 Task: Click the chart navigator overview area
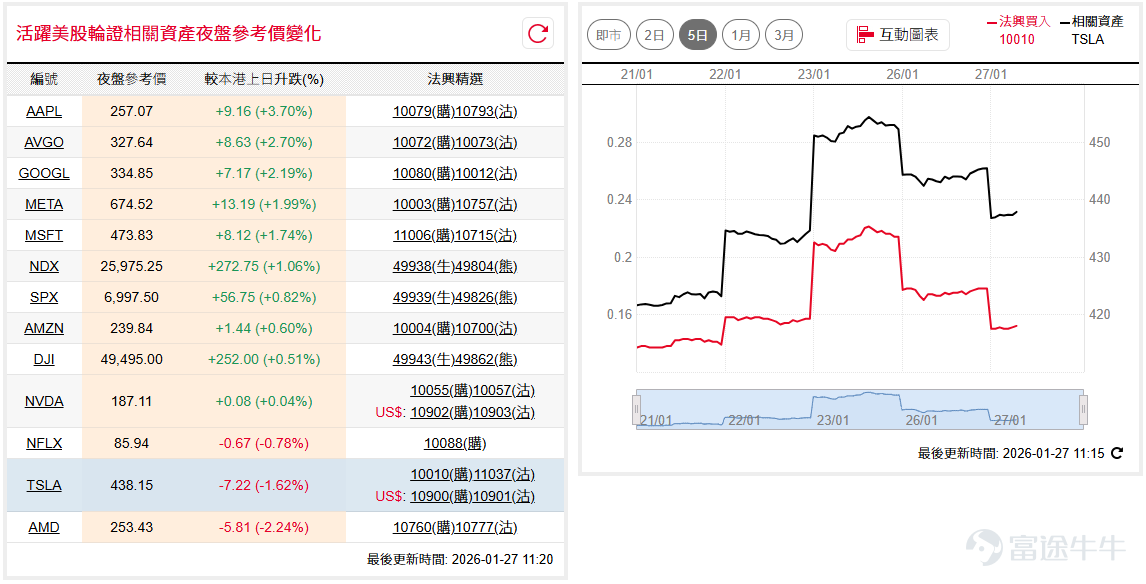pyautogui.click(x=860, y=409)
